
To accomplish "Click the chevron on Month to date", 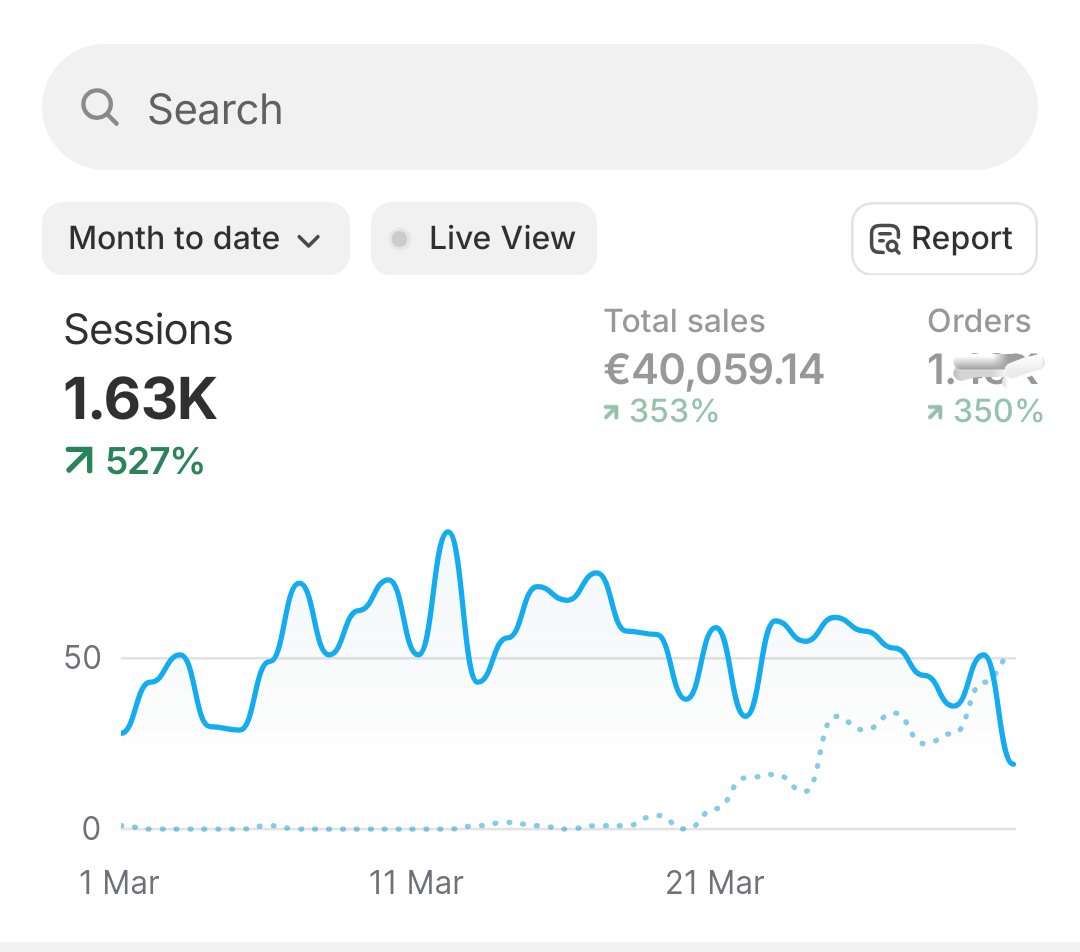I will [309, 241].
